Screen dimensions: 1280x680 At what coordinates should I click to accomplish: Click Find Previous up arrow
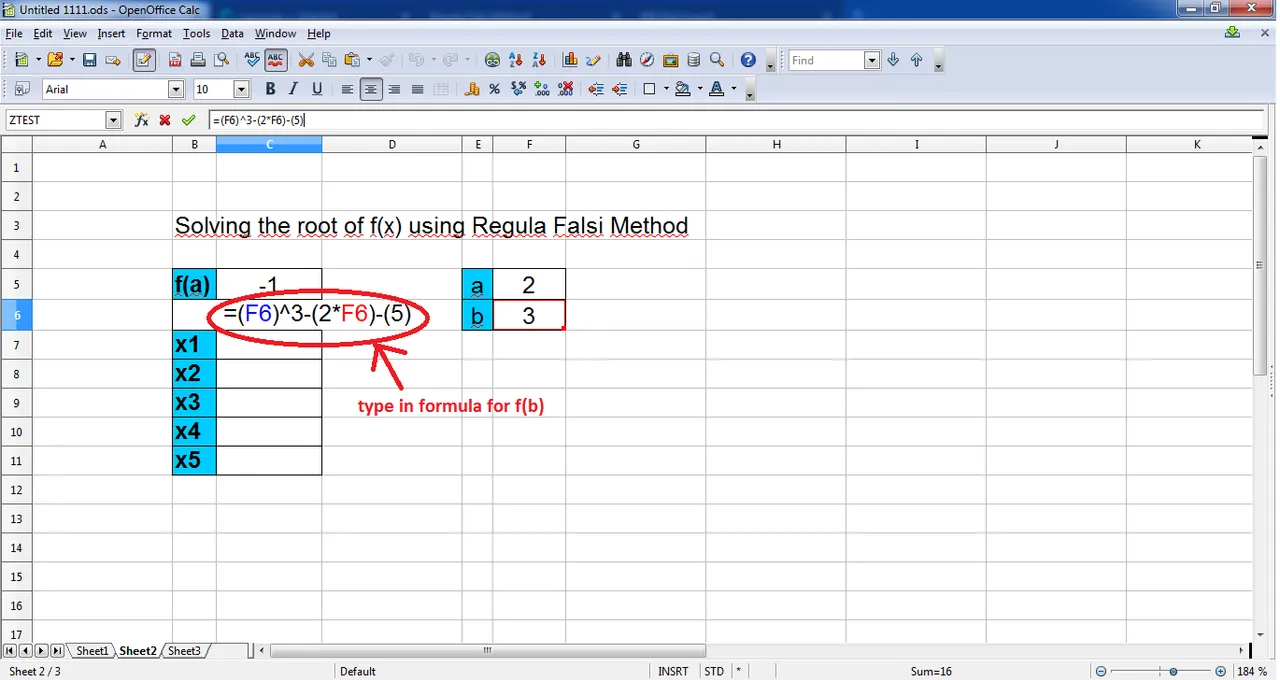point(916,60)
